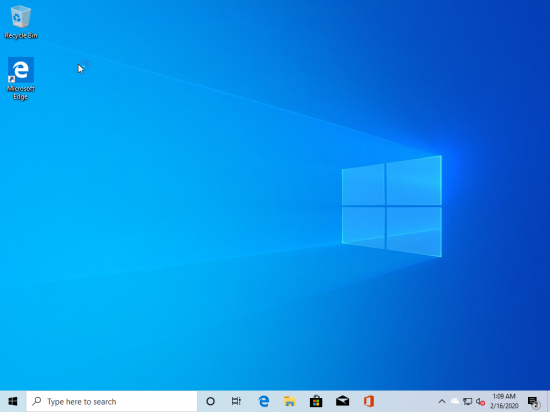Open Cortana from the taskbar
Screen dimensions: 550x412
[210, 401]
